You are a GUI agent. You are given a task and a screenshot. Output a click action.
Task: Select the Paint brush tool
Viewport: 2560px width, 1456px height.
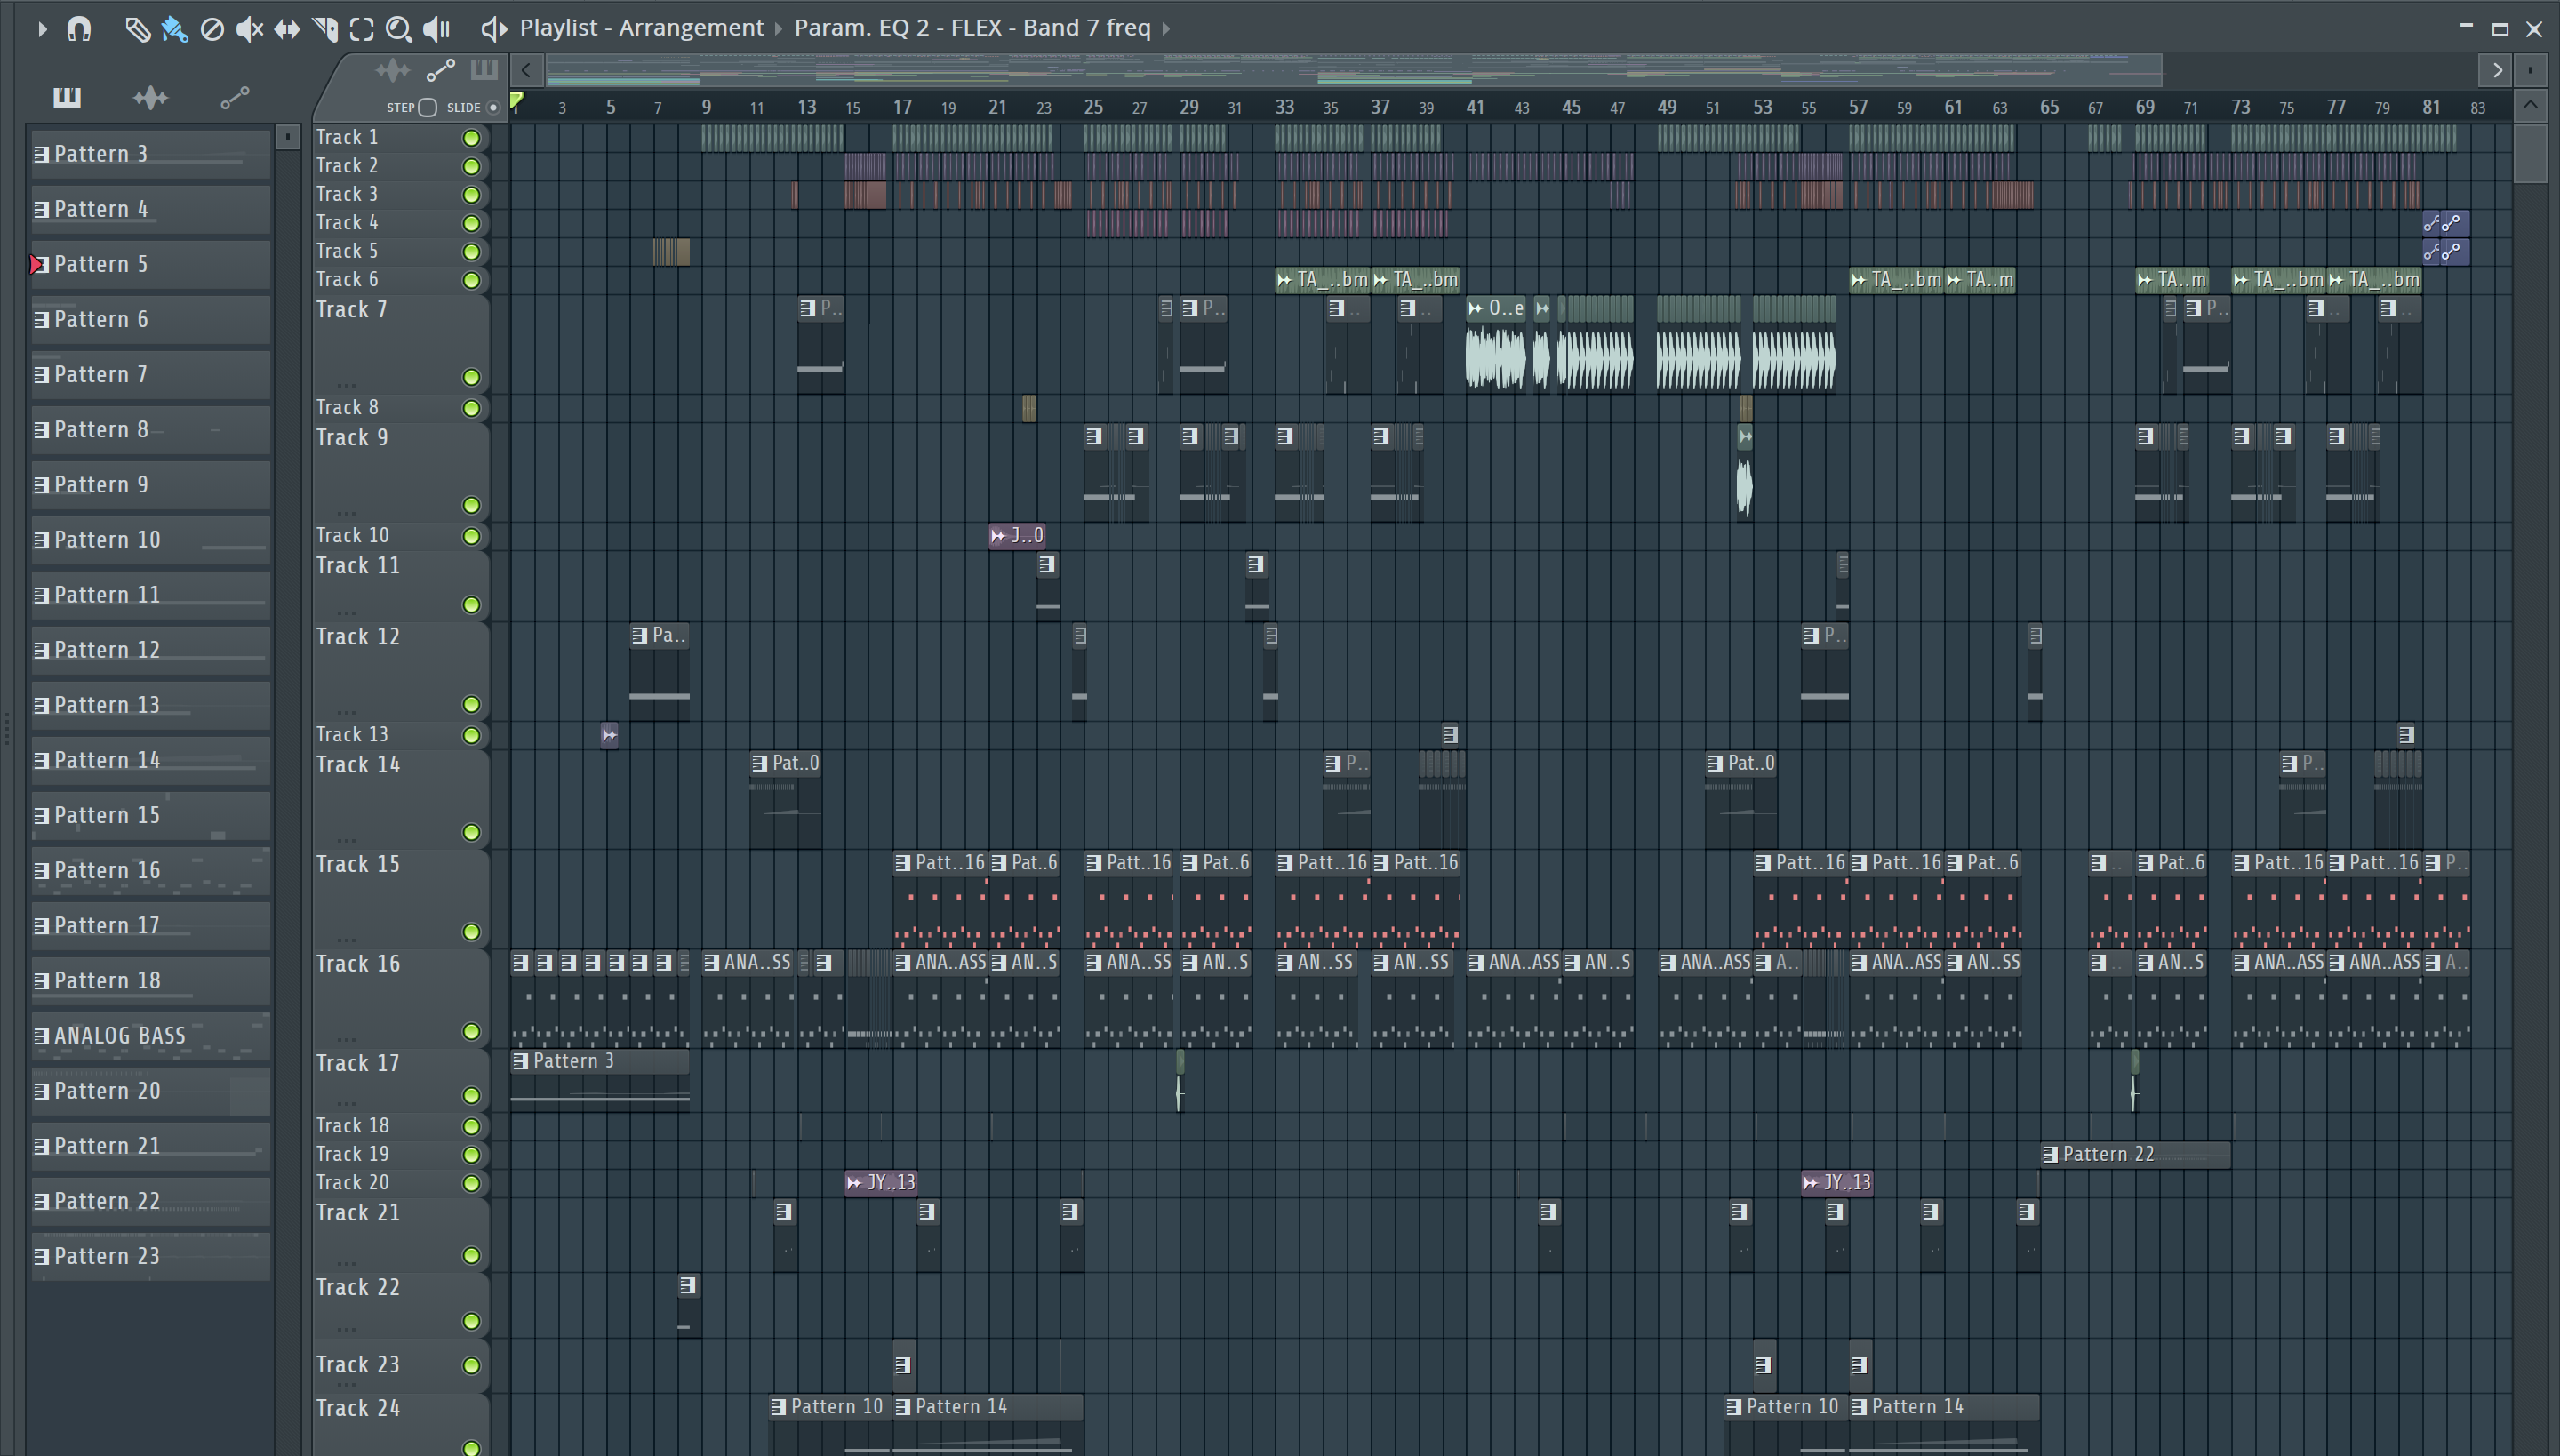(175, 29)
